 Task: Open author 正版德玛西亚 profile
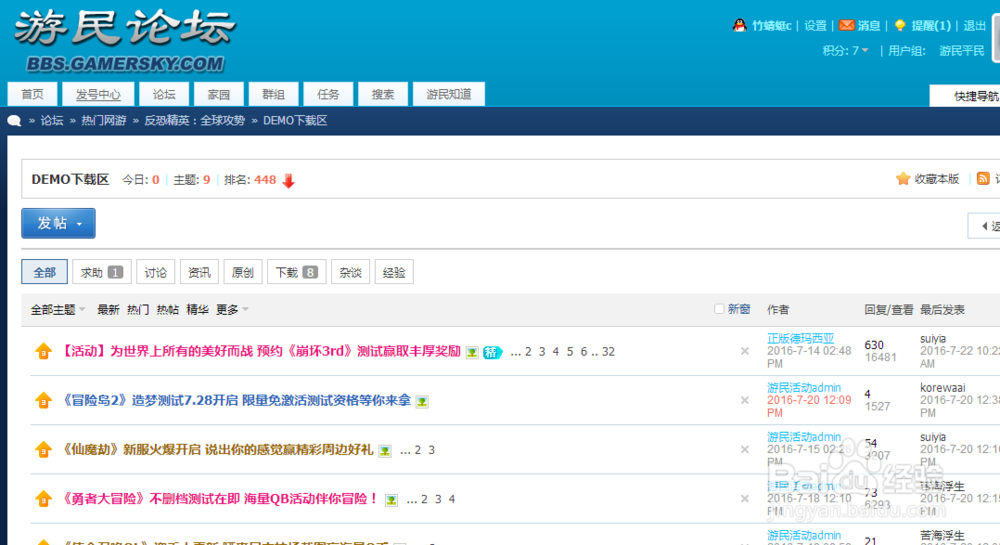coord(800,338)
